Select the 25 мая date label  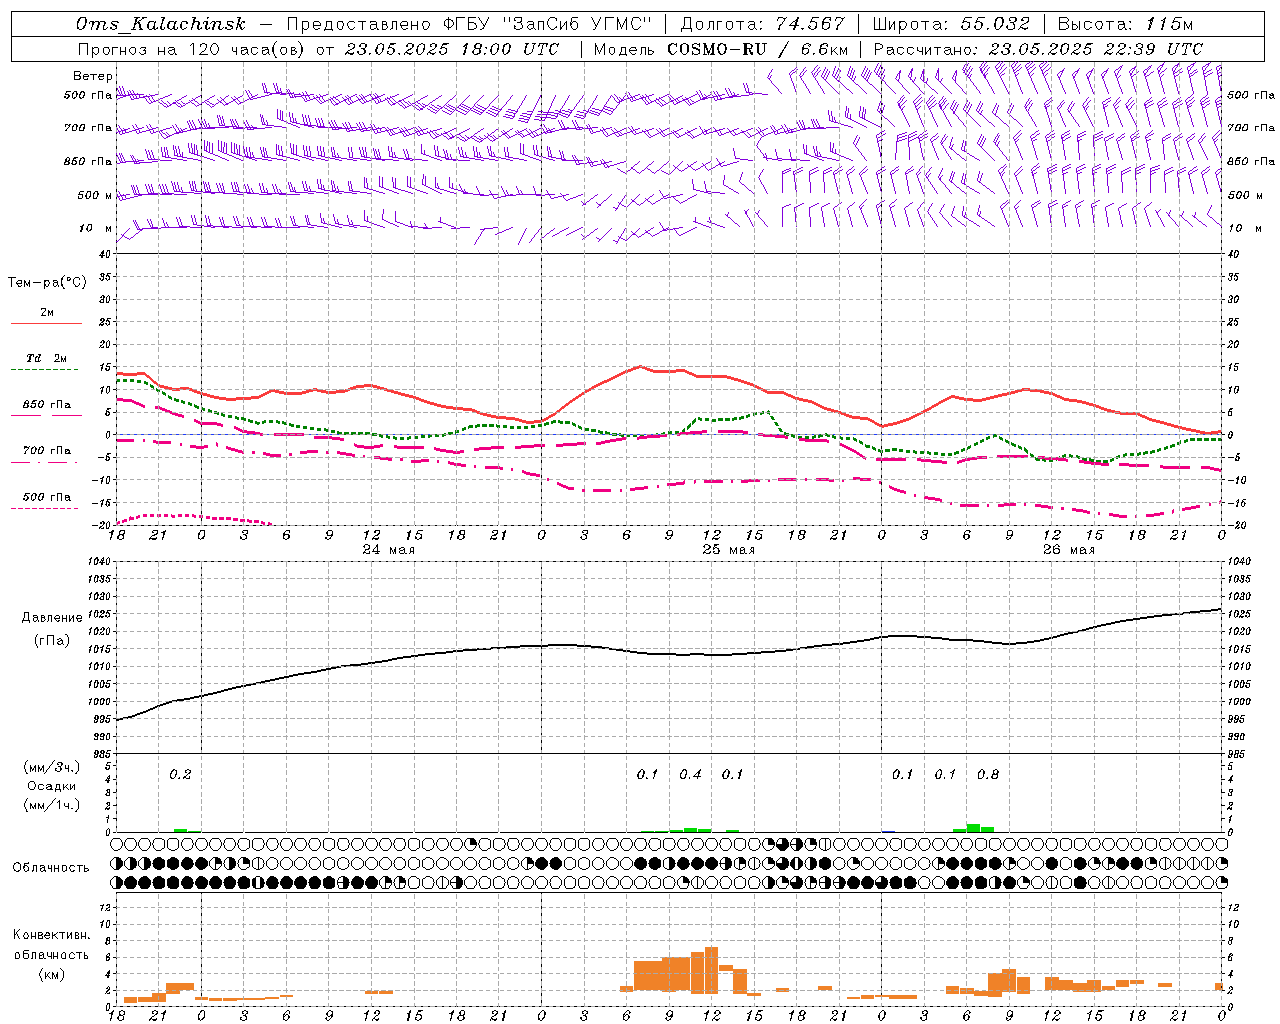coord(728,550)
